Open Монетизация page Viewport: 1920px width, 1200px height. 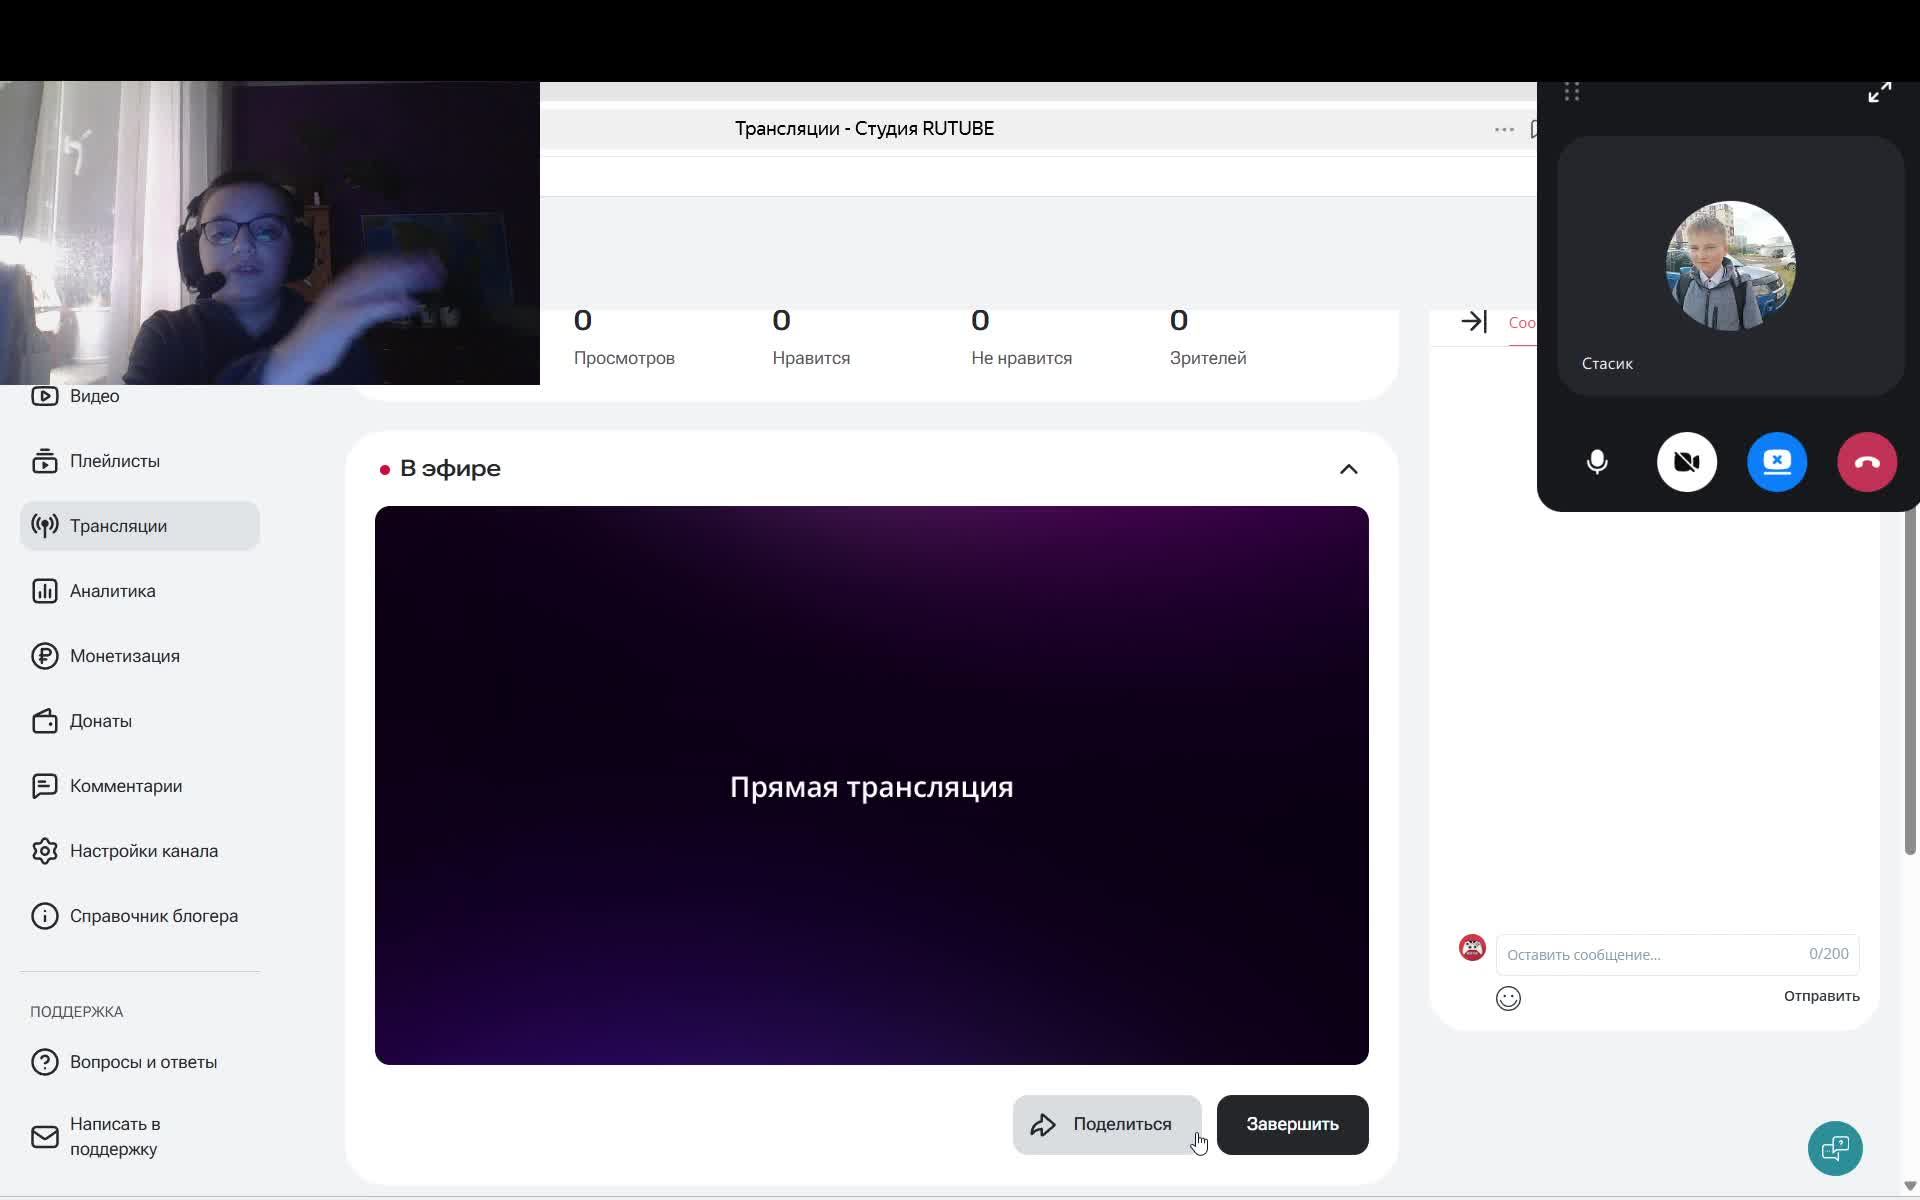pos(124,656)
